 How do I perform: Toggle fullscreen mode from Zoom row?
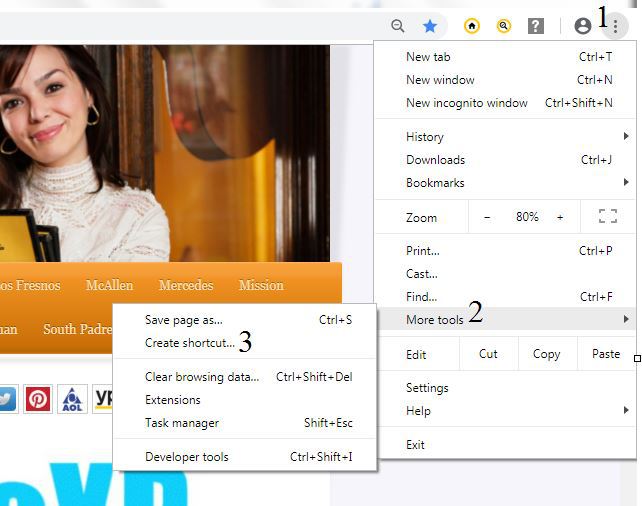pyautogui.click(x=607, y=217)
